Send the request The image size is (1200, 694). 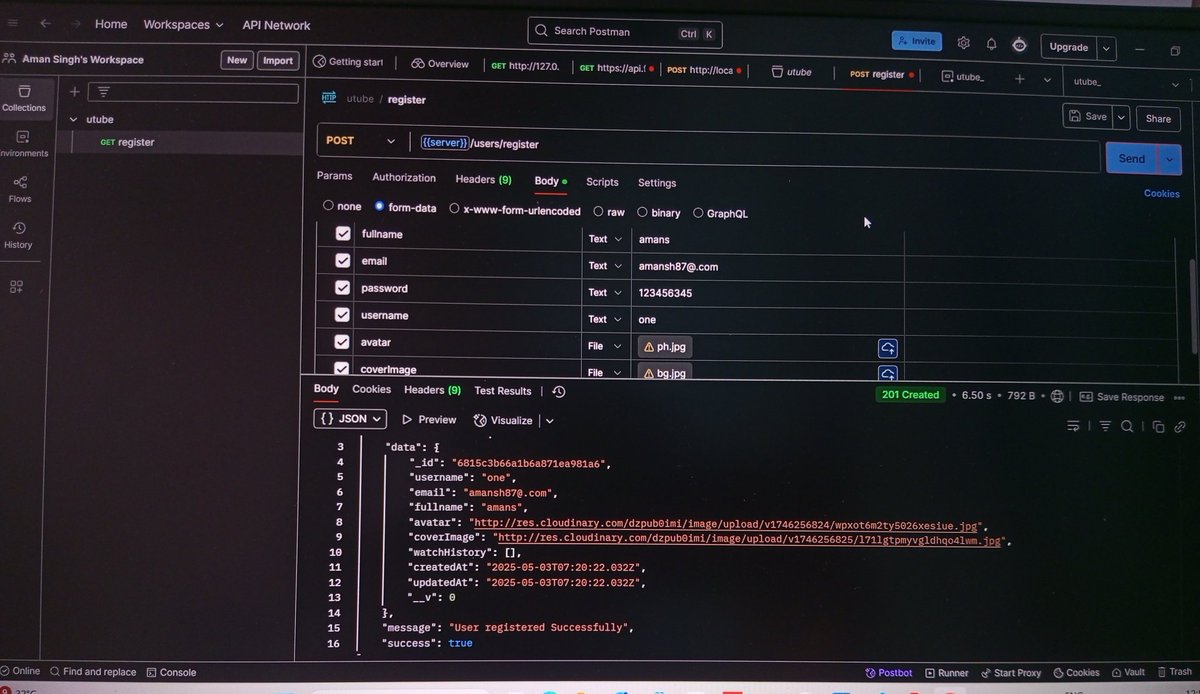coord(1131,159)
